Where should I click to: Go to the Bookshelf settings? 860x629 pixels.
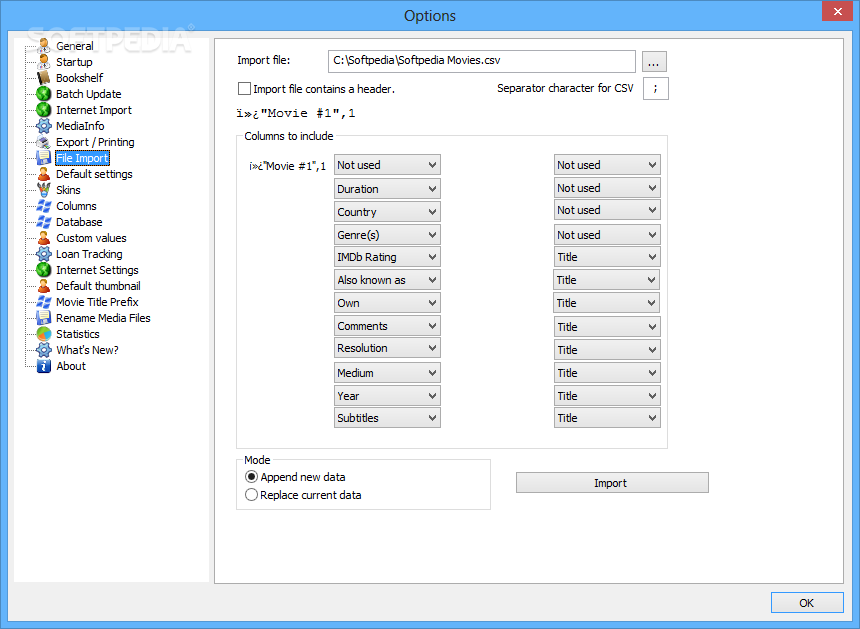pyautogui.click(x=80, y=78)
